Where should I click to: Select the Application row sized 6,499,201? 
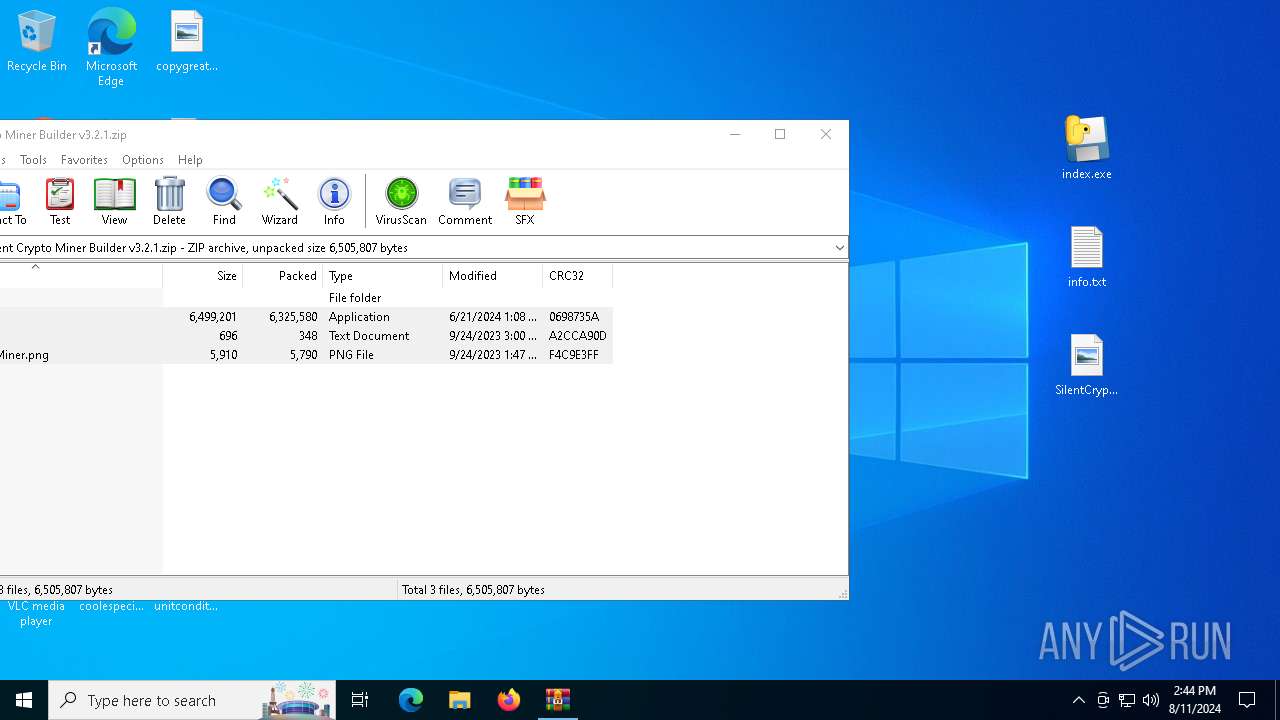click(x=306, y=317)
